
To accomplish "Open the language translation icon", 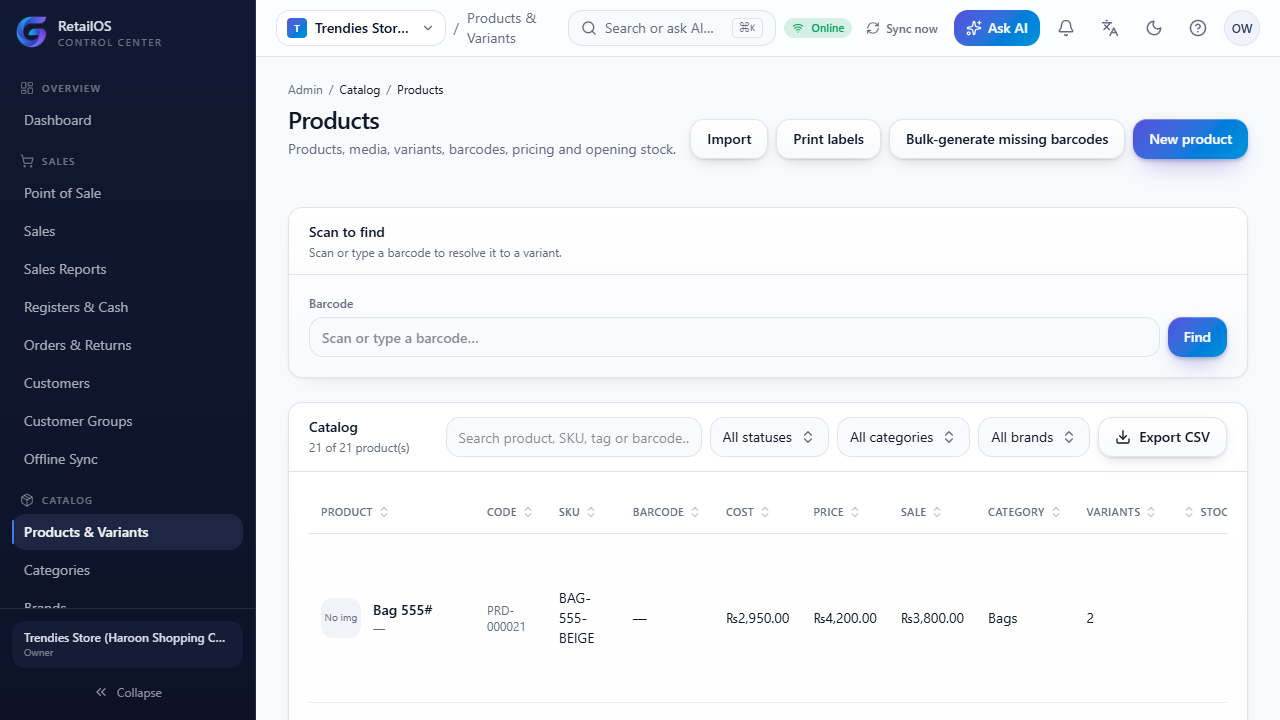I will pos(1110,28).
